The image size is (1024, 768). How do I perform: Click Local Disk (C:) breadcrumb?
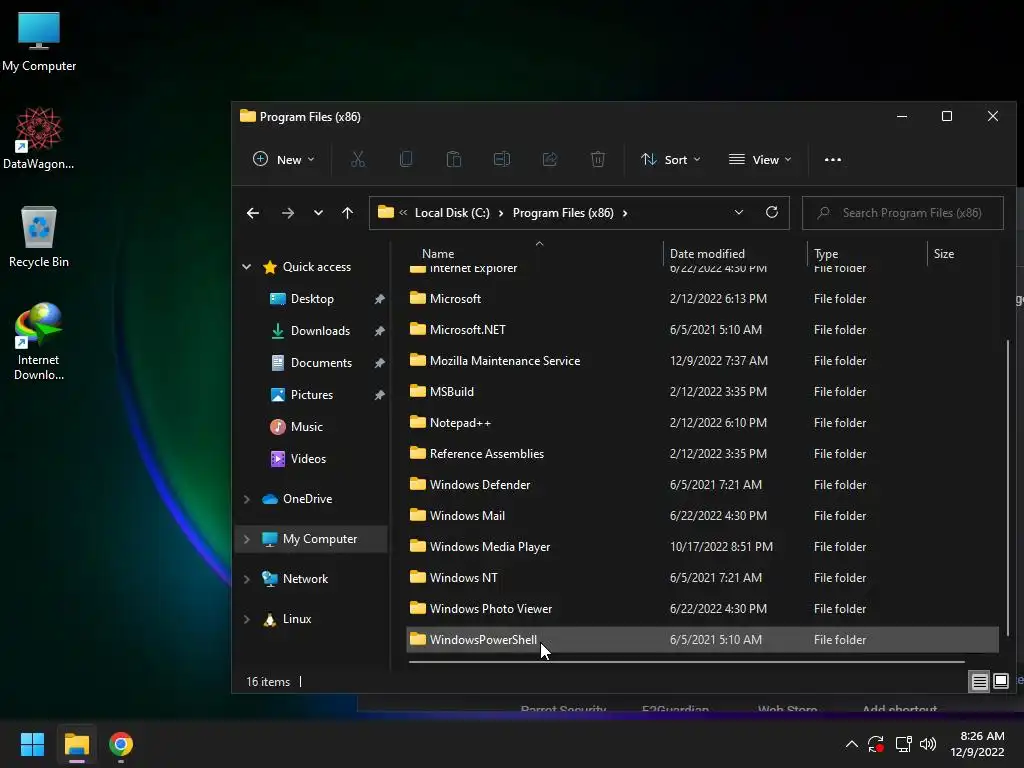[452, 213]
